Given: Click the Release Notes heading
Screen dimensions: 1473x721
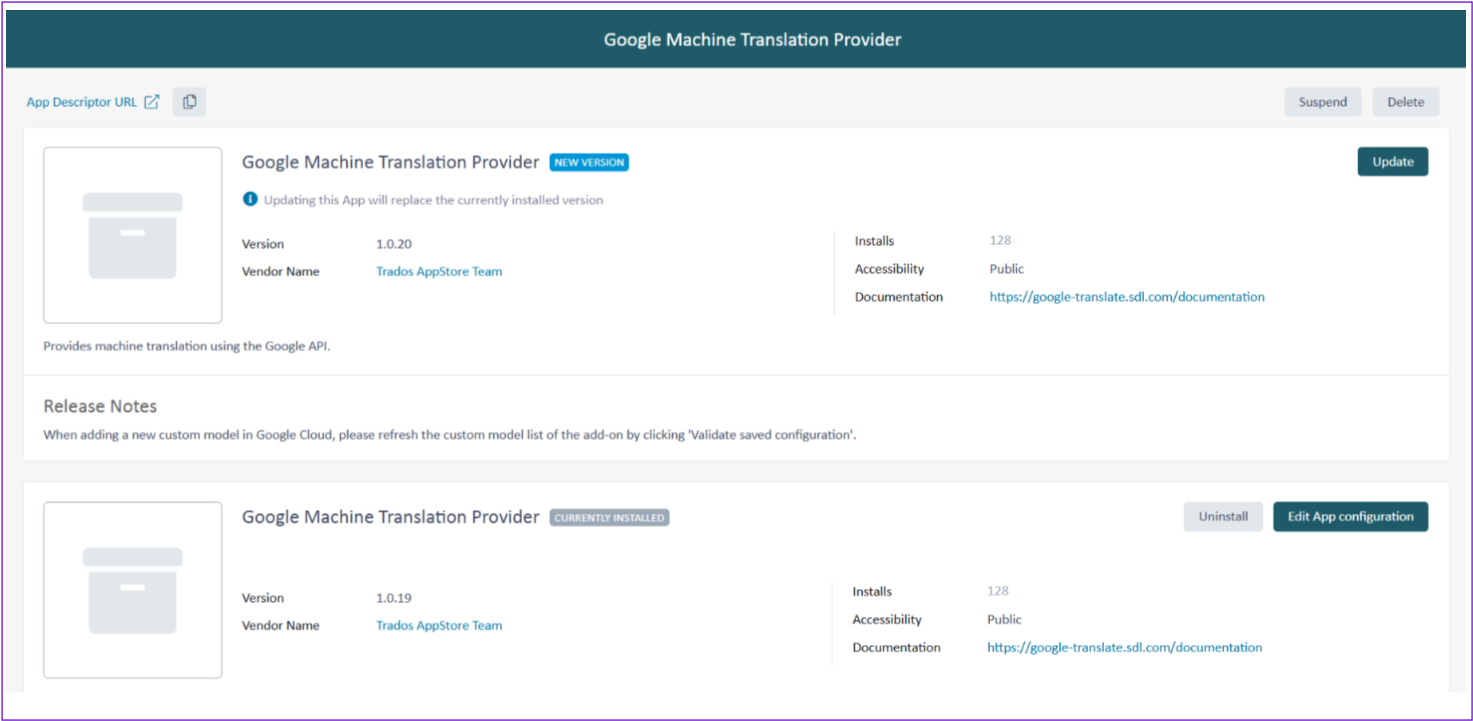Looking at the screenshot, I should tap(100, 406).
